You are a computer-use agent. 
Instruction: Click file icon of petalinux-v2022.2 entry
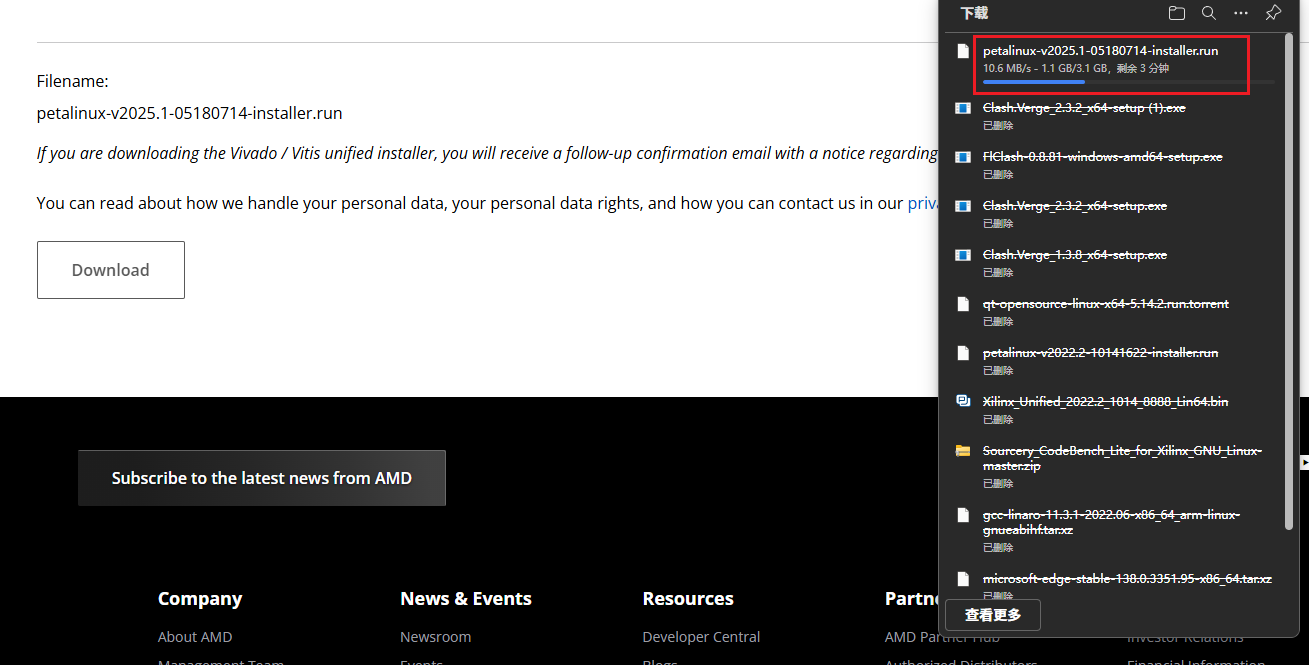tap(963, 353)
